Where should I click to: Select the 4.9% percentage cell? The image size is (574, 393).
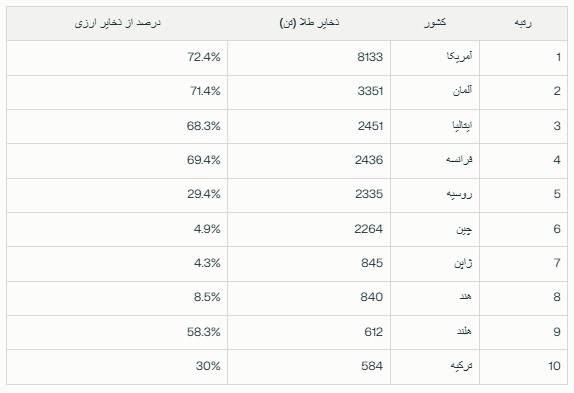[117, 229]
